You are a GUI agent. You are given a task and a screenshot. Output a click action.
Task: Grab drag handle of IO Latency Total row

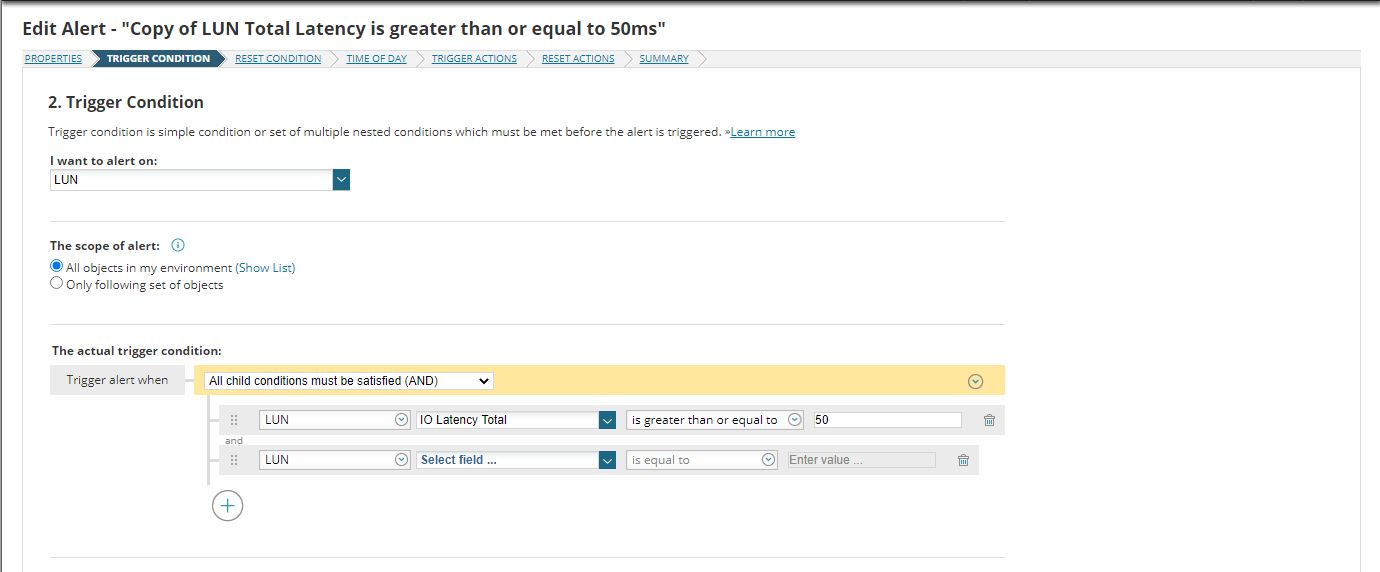[x=234, y=420]
